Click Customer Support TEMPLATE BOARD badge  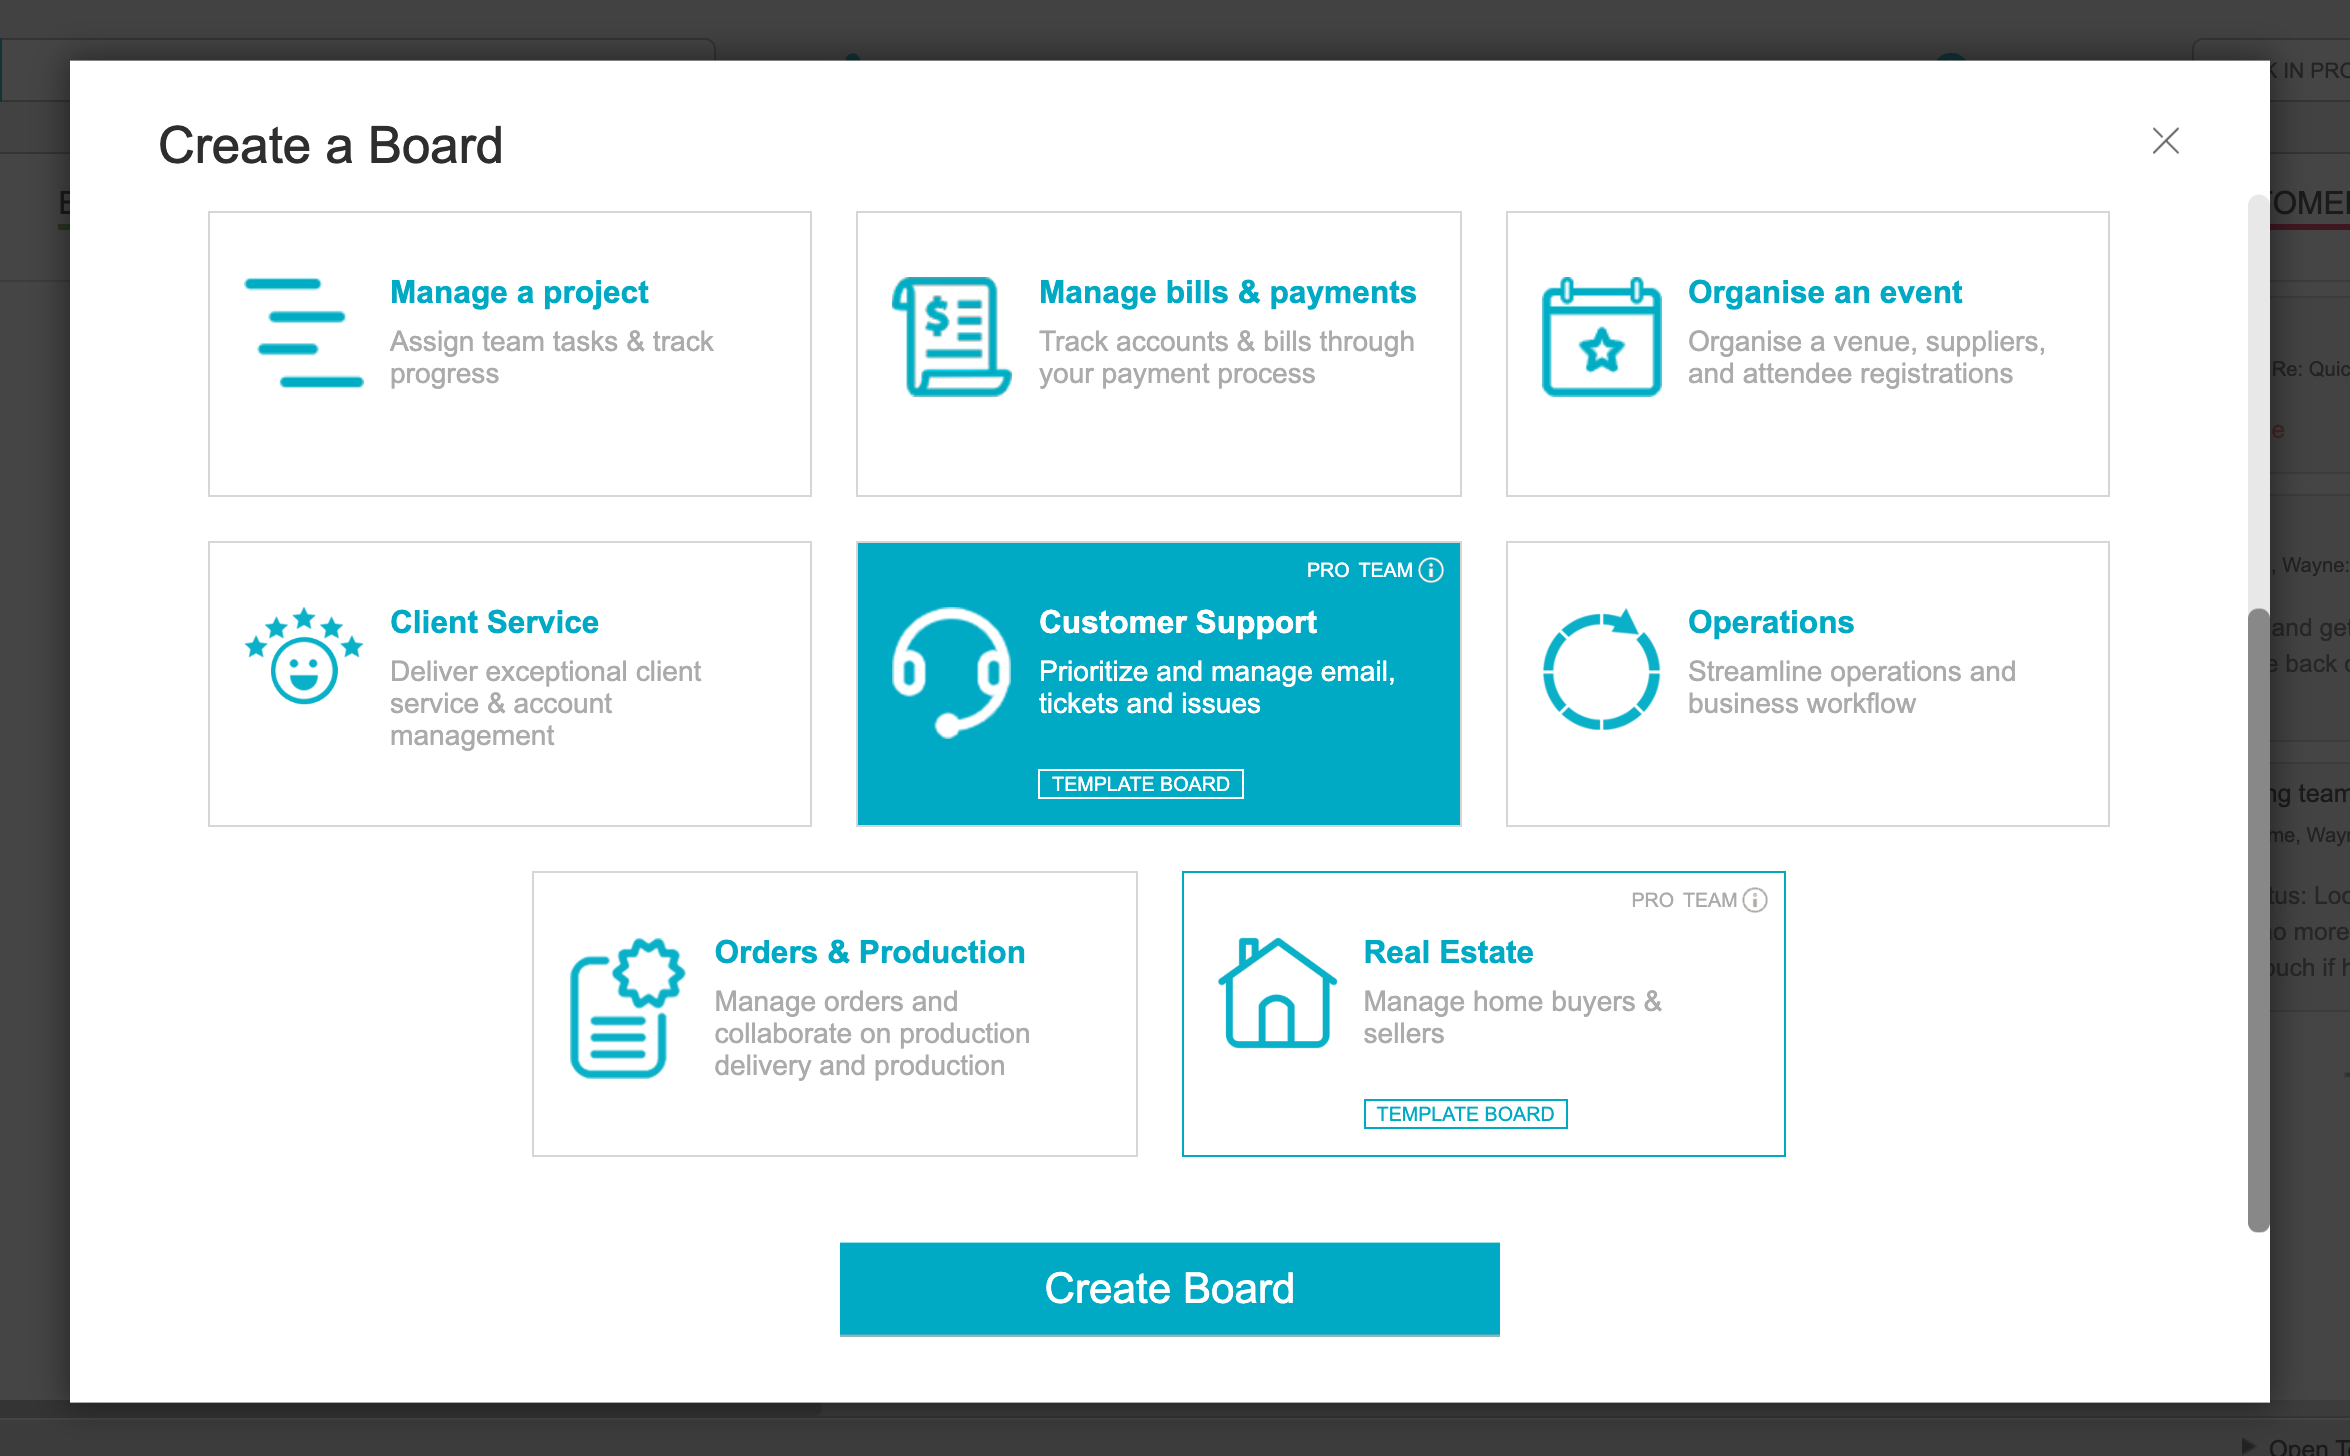click(1140, 784)
